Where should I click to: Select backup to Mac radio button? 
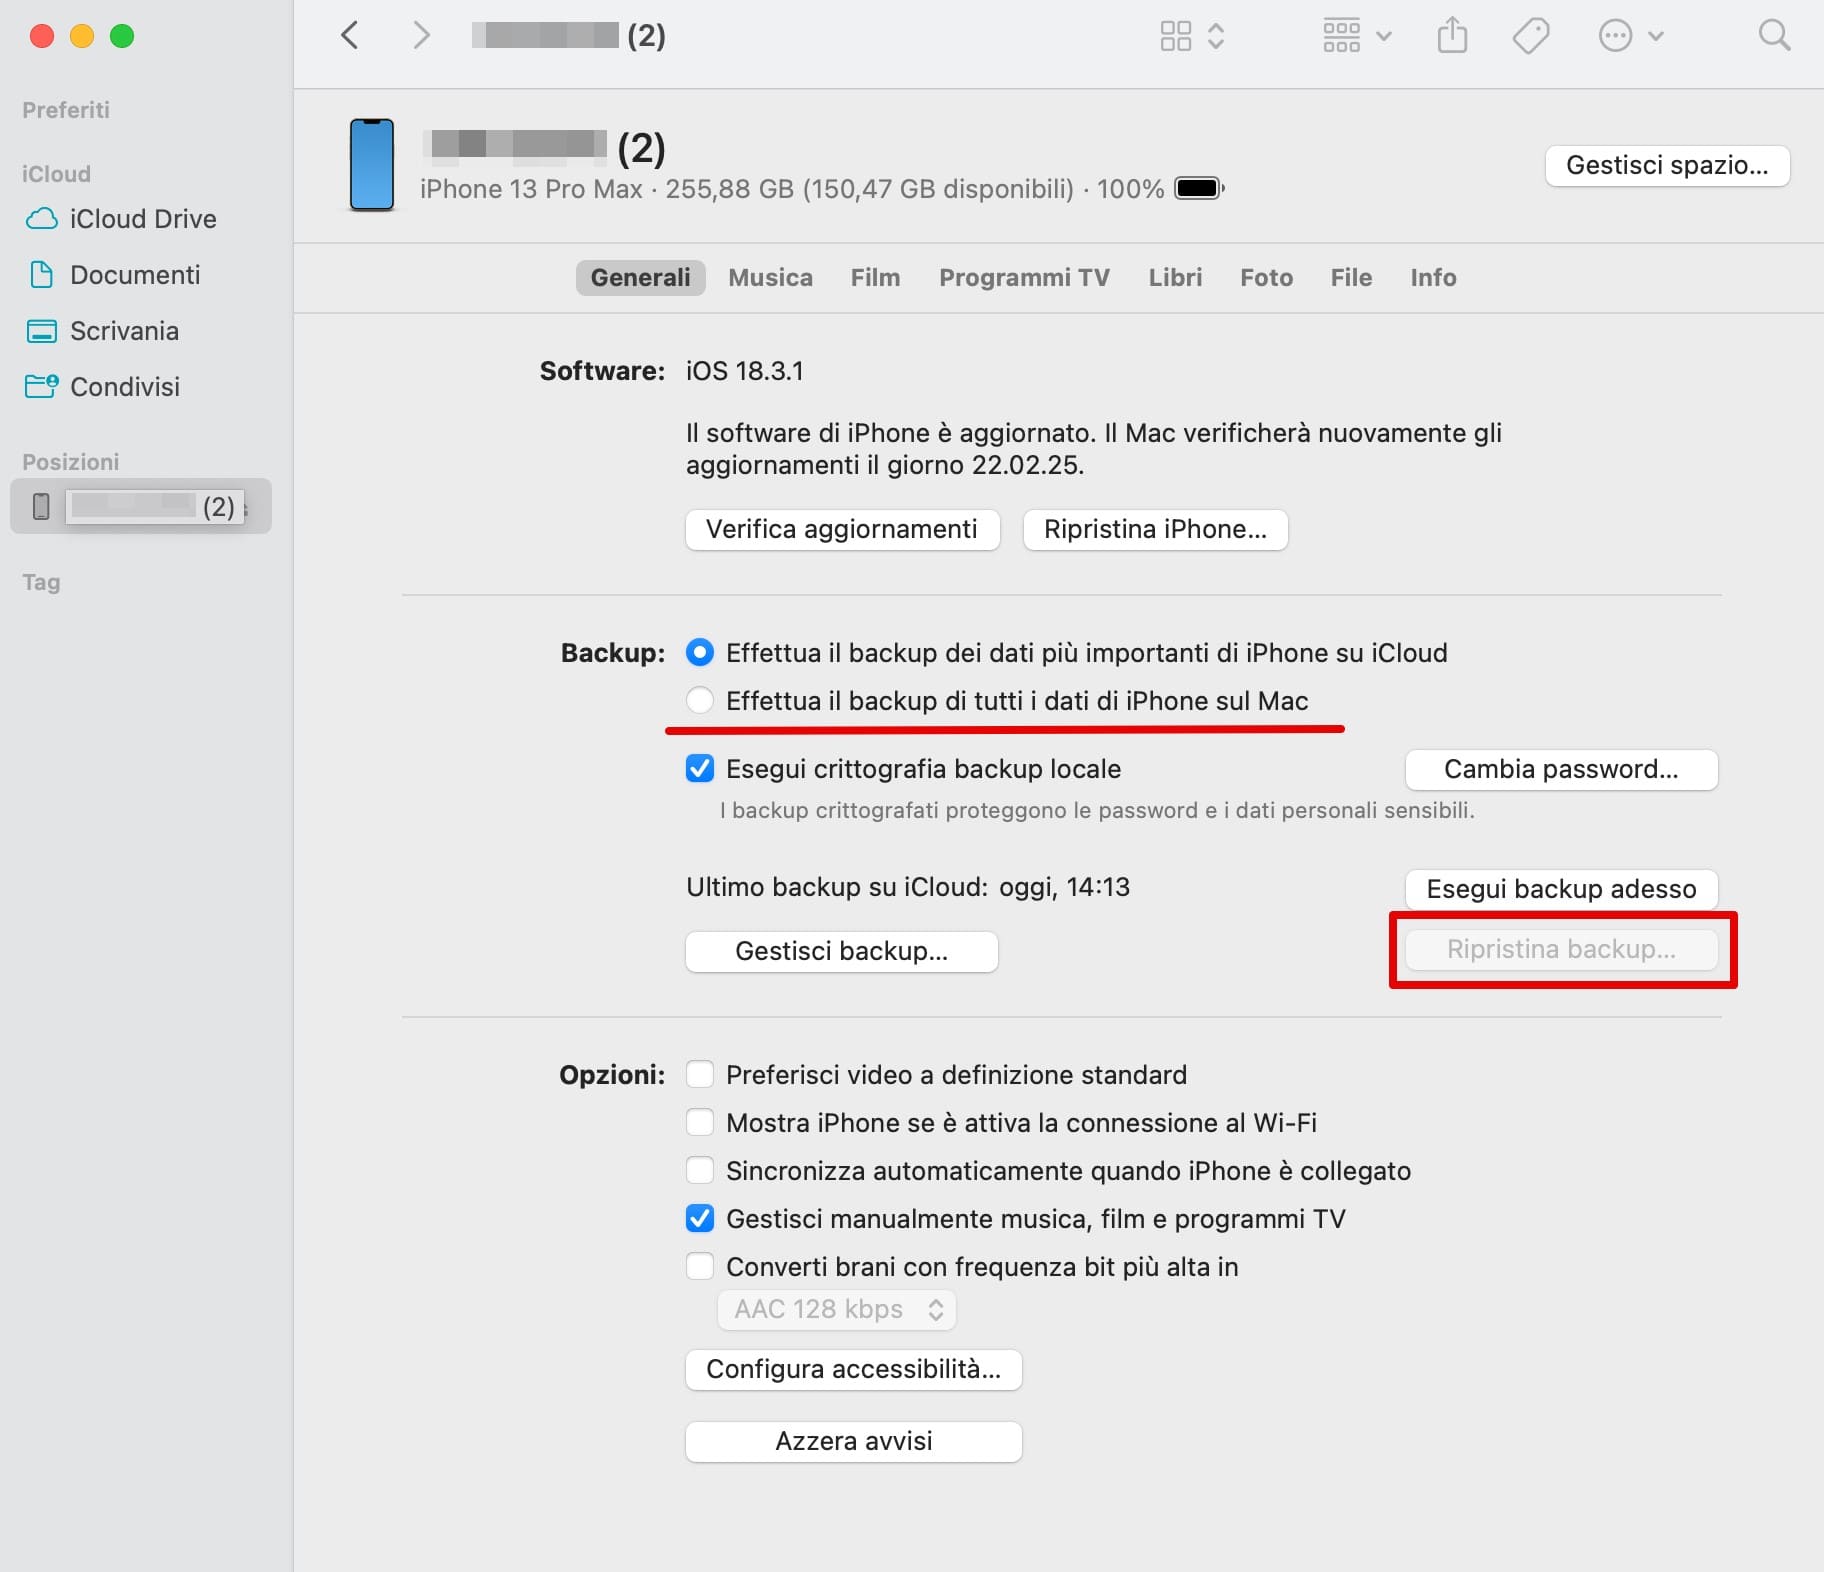pos(700,700)
